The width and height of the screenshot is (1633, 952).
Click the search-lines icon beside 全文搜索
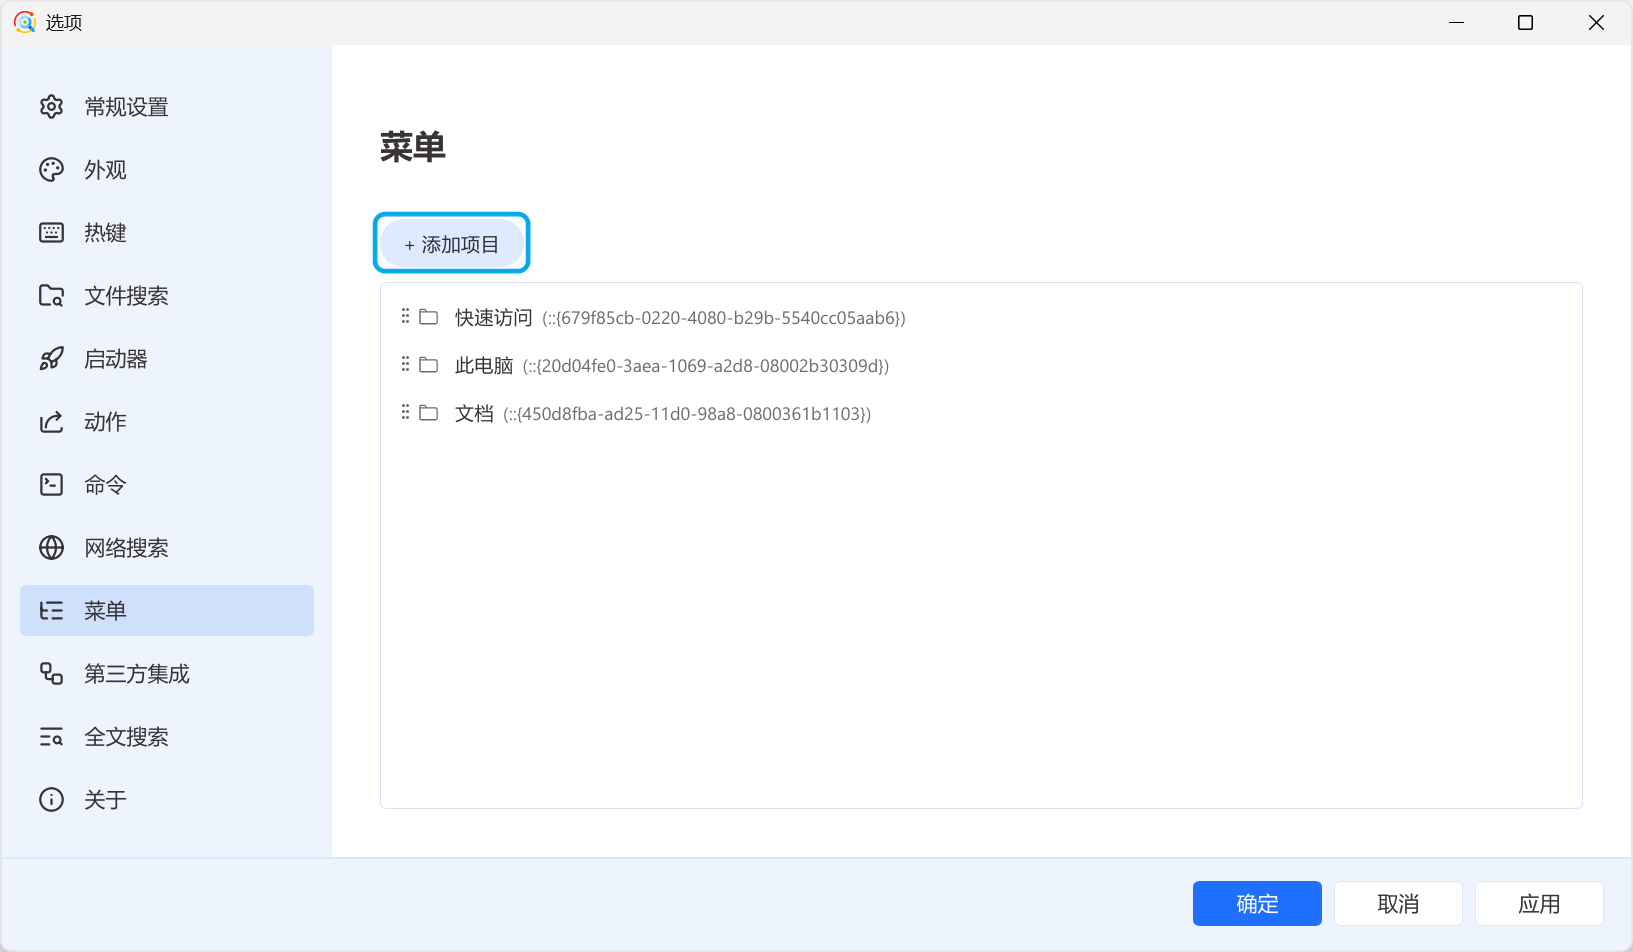pyautogui.click(x=51, y=737)
